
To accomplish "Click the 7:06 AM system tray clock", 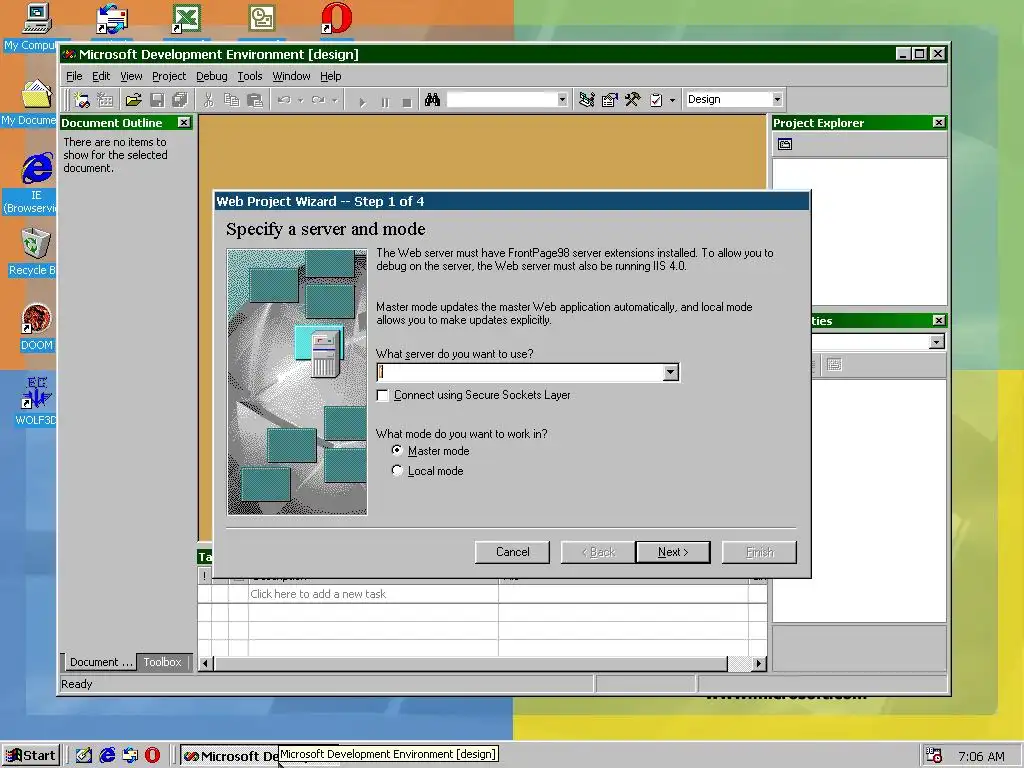I will [981, 756].
